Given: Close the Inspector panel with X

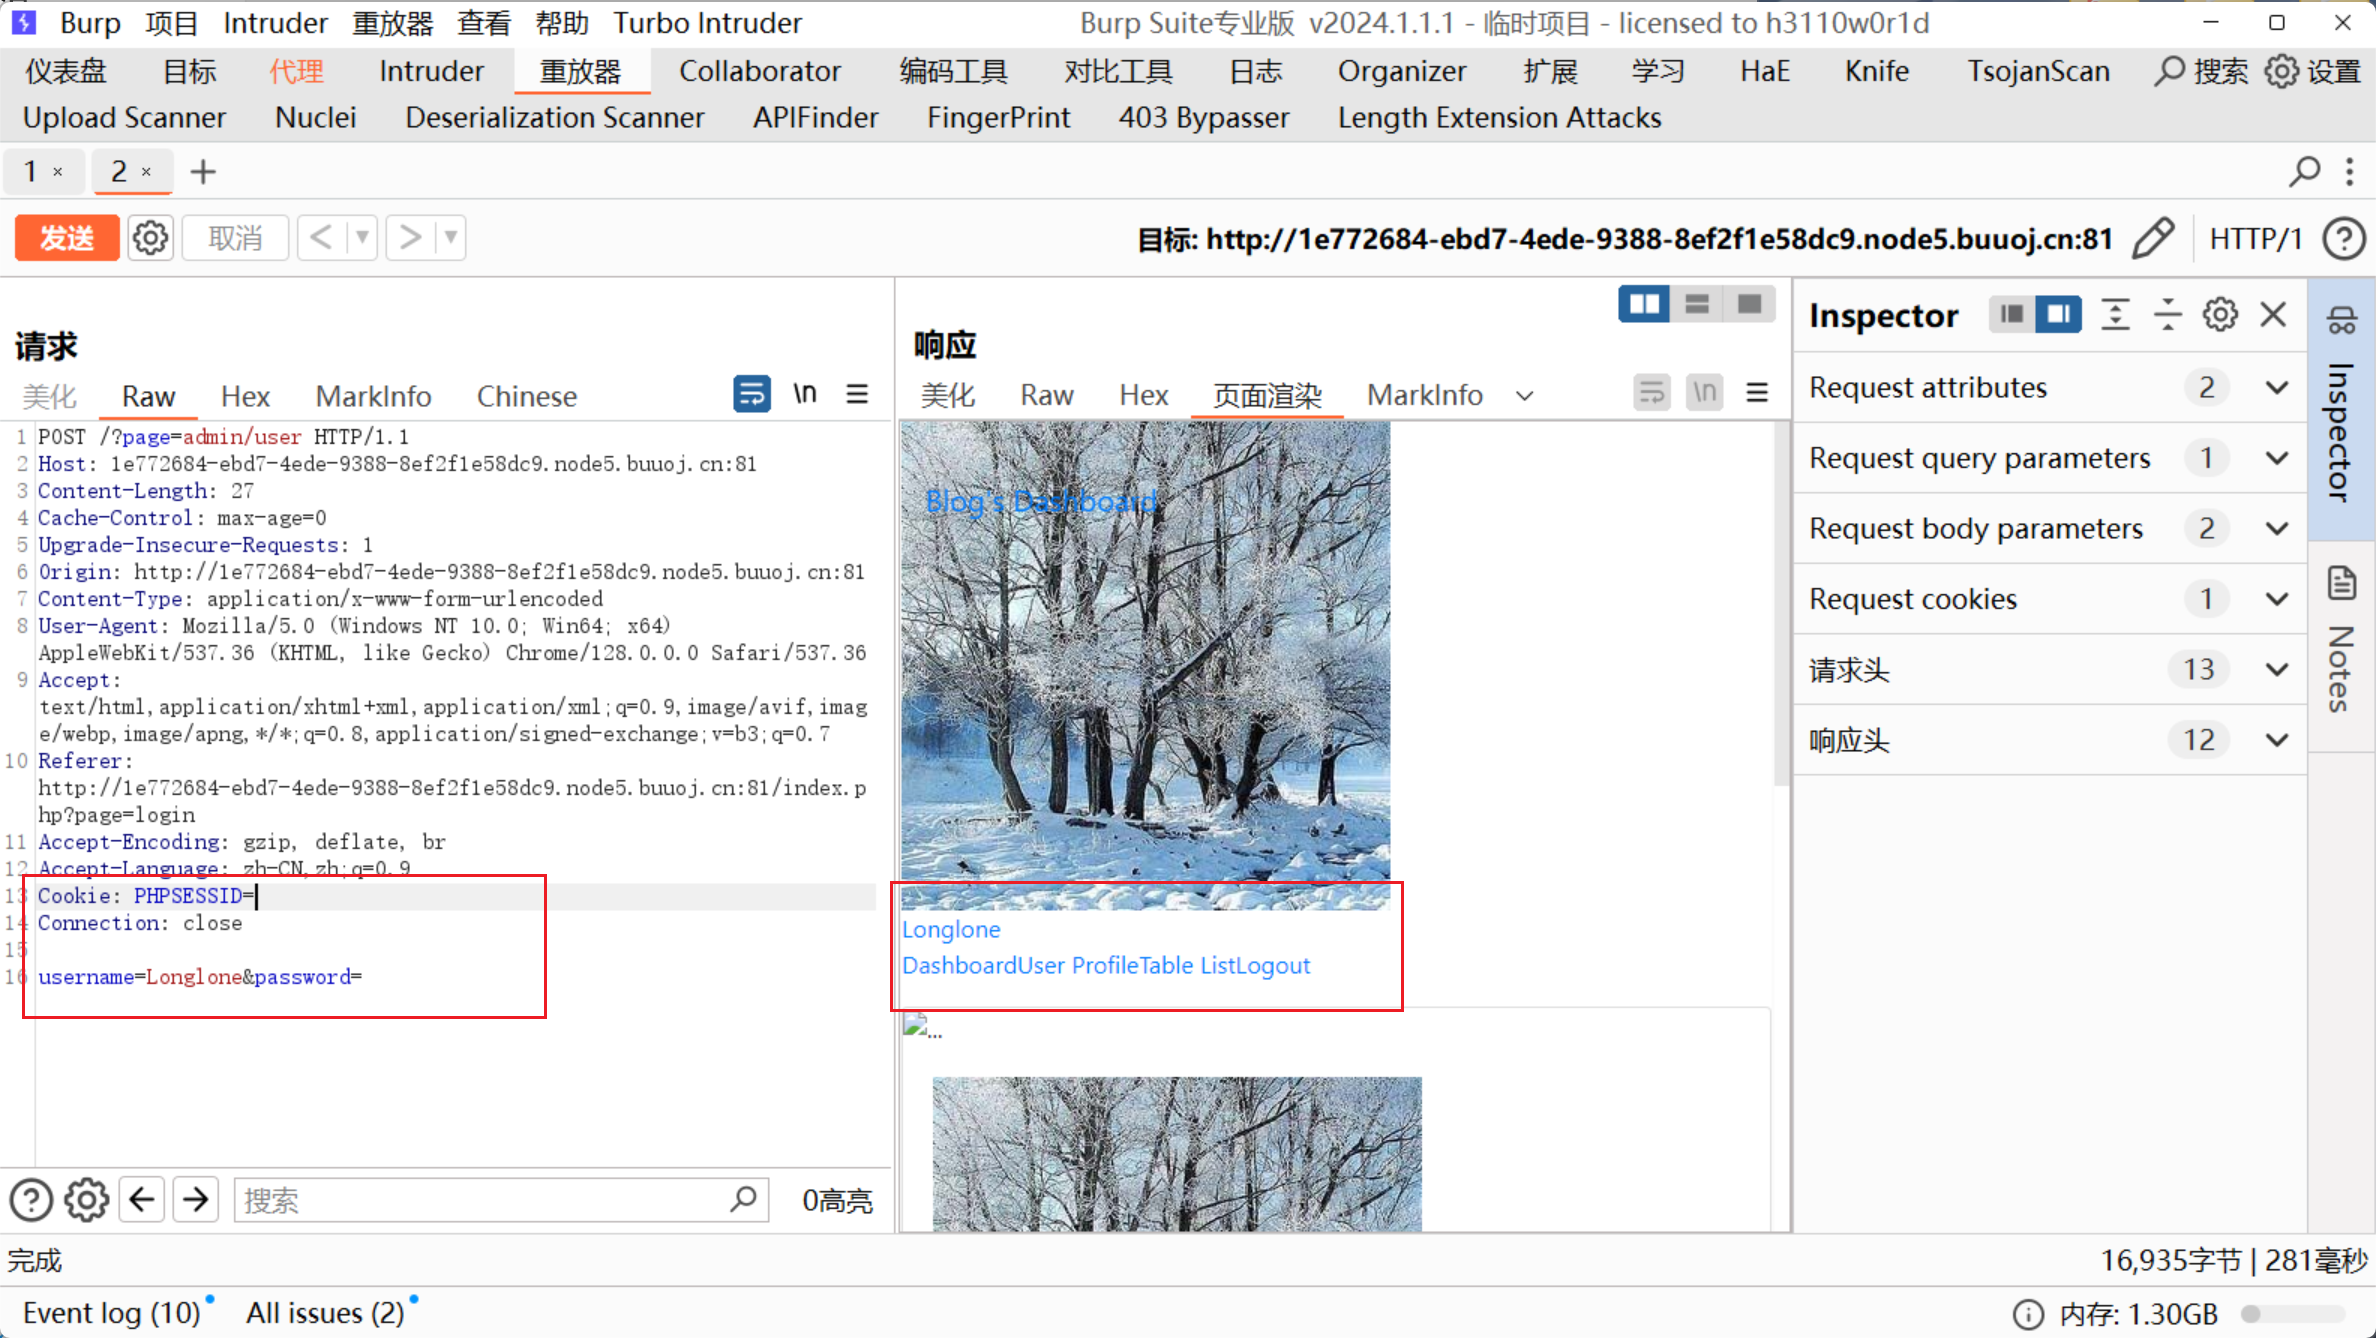Looking at the screenshot, I should pyautogui.click(x=2273, y=315).
